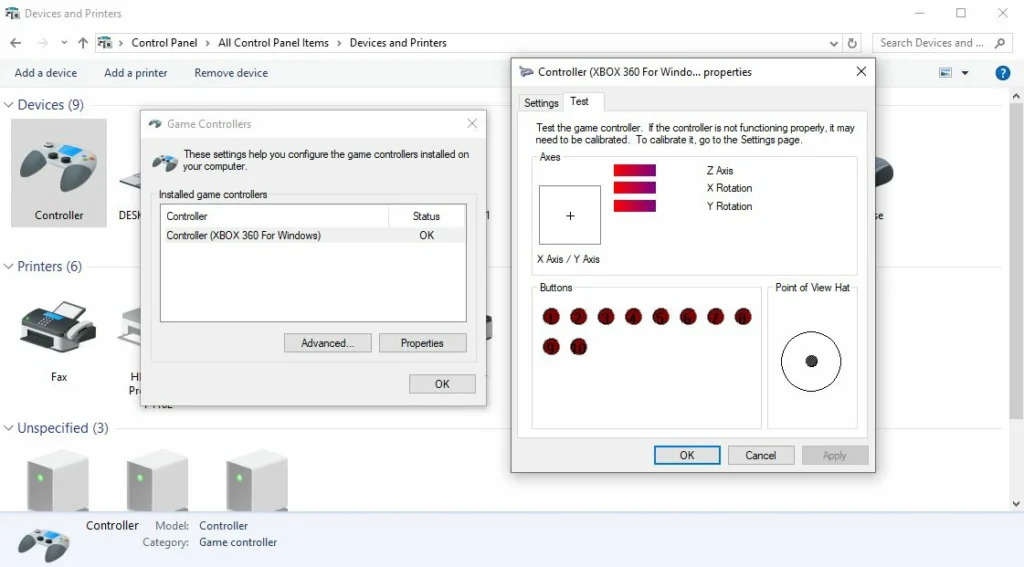Select the first unspecified tower device

click(58, 480)
